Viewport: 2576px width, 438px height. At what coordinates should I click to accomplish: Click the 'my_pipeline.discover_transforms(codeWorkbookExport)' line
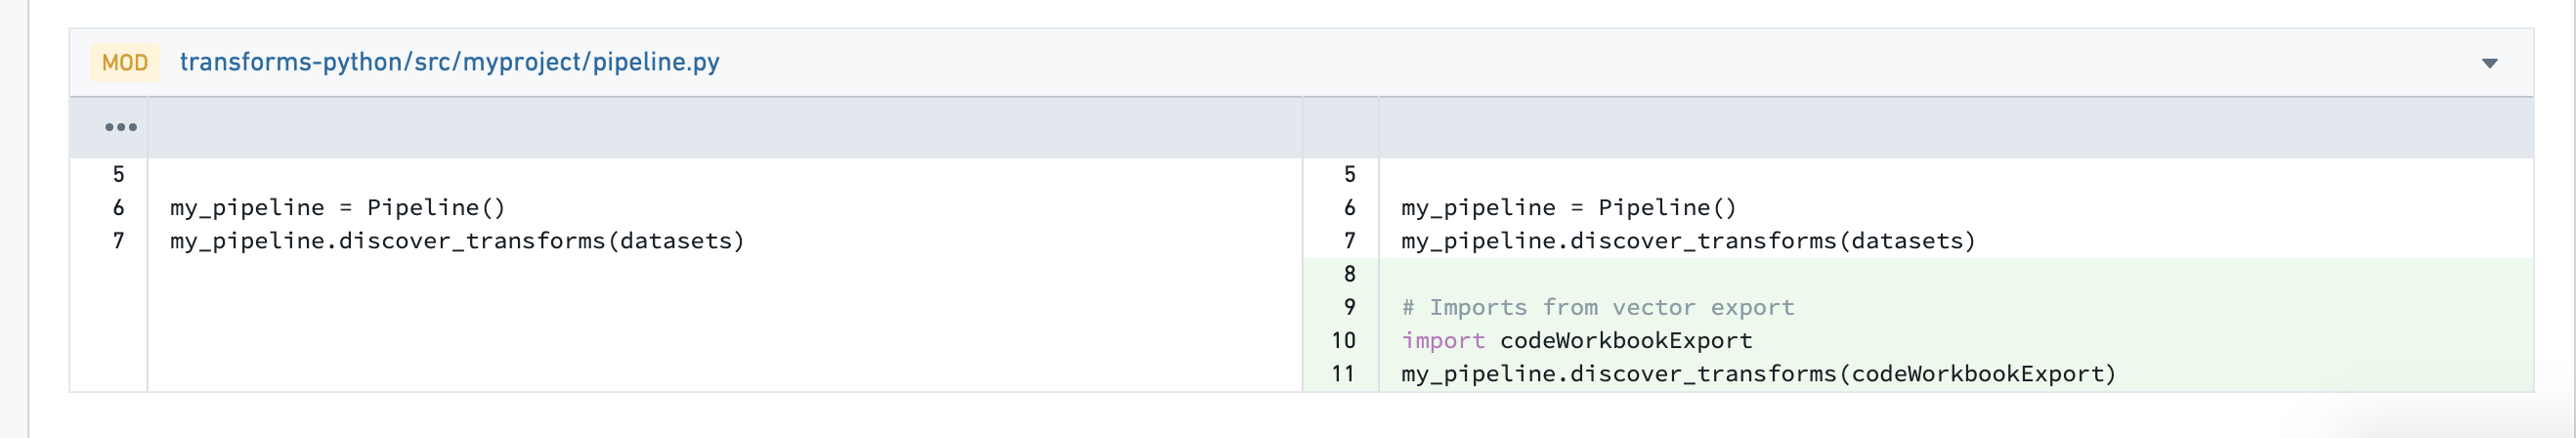pos(1759,373)
